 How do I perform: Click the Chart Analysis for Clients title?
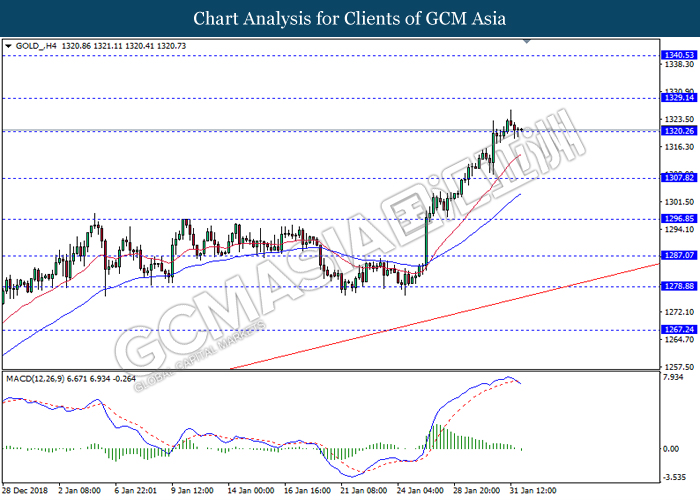click(350, 18)
